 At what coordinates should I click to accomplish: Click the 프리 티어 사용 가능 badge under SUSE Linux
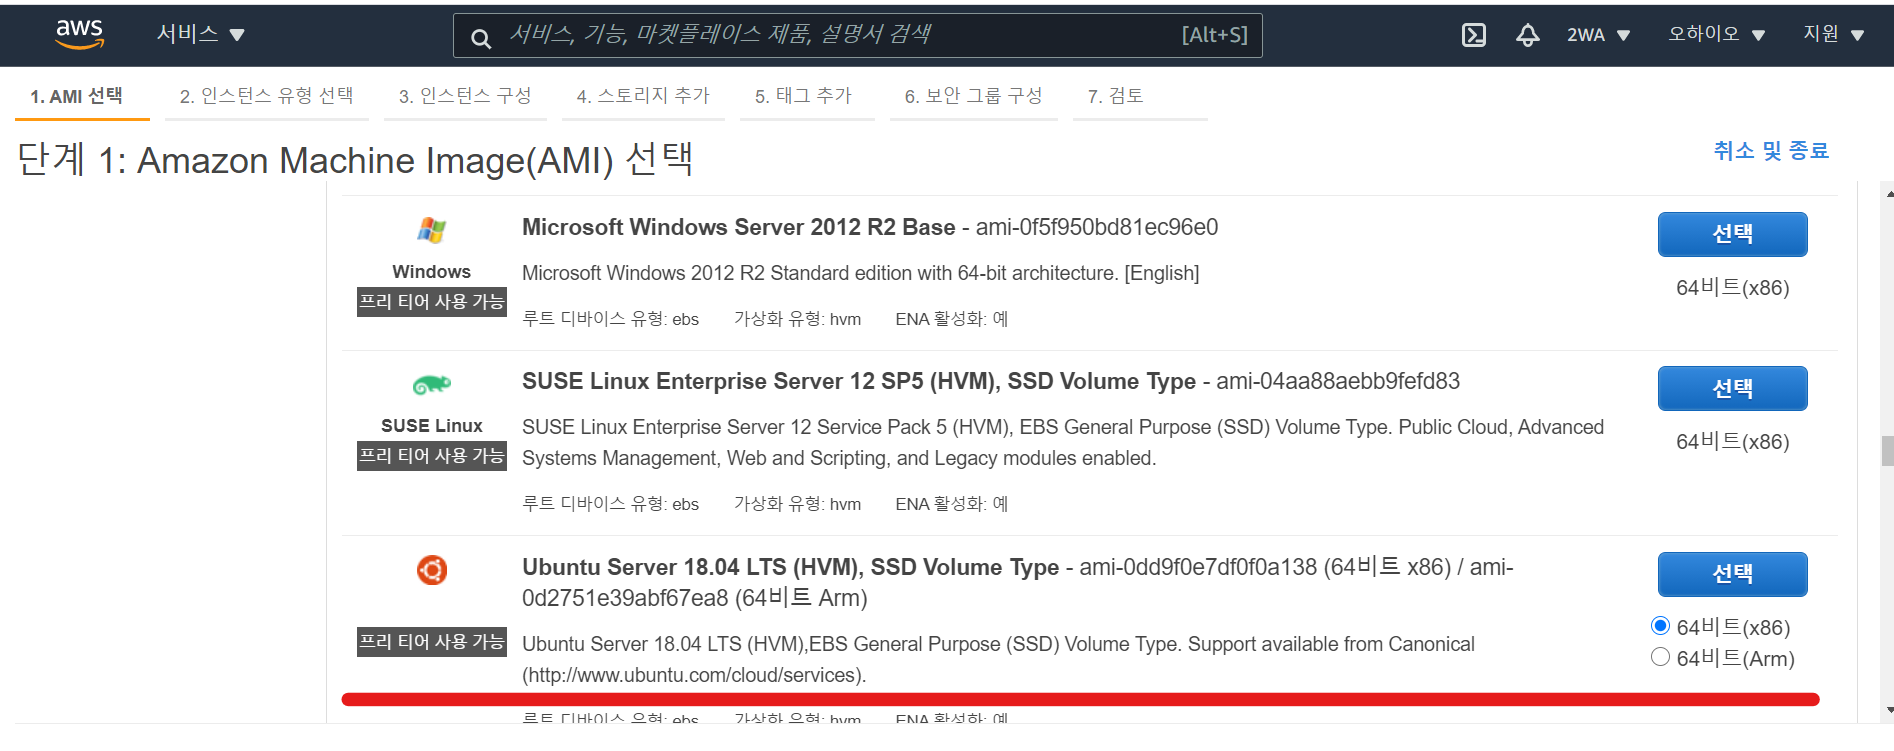tap(432, 456)
